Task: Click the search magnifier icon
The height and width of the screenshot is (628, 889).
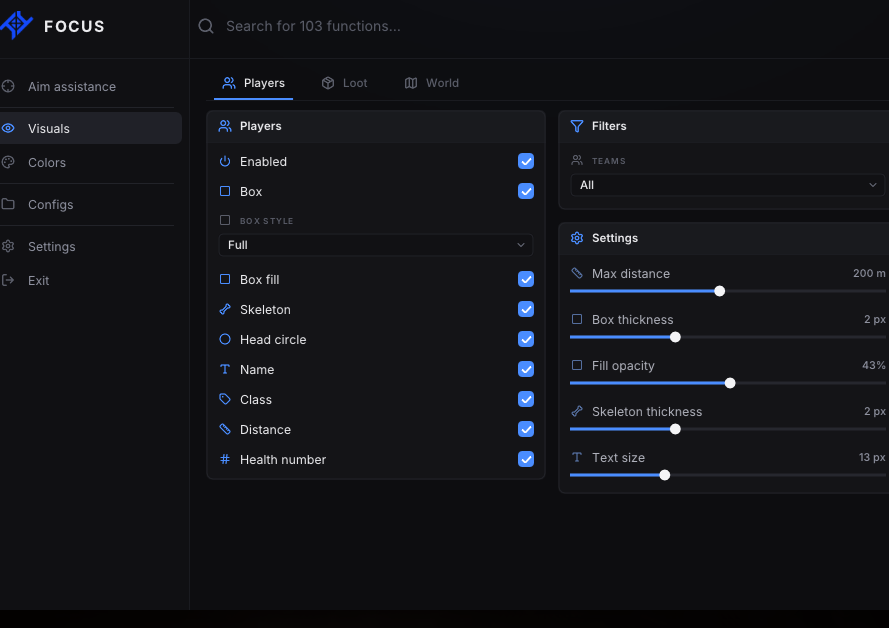Action: [x=206, y=26]
